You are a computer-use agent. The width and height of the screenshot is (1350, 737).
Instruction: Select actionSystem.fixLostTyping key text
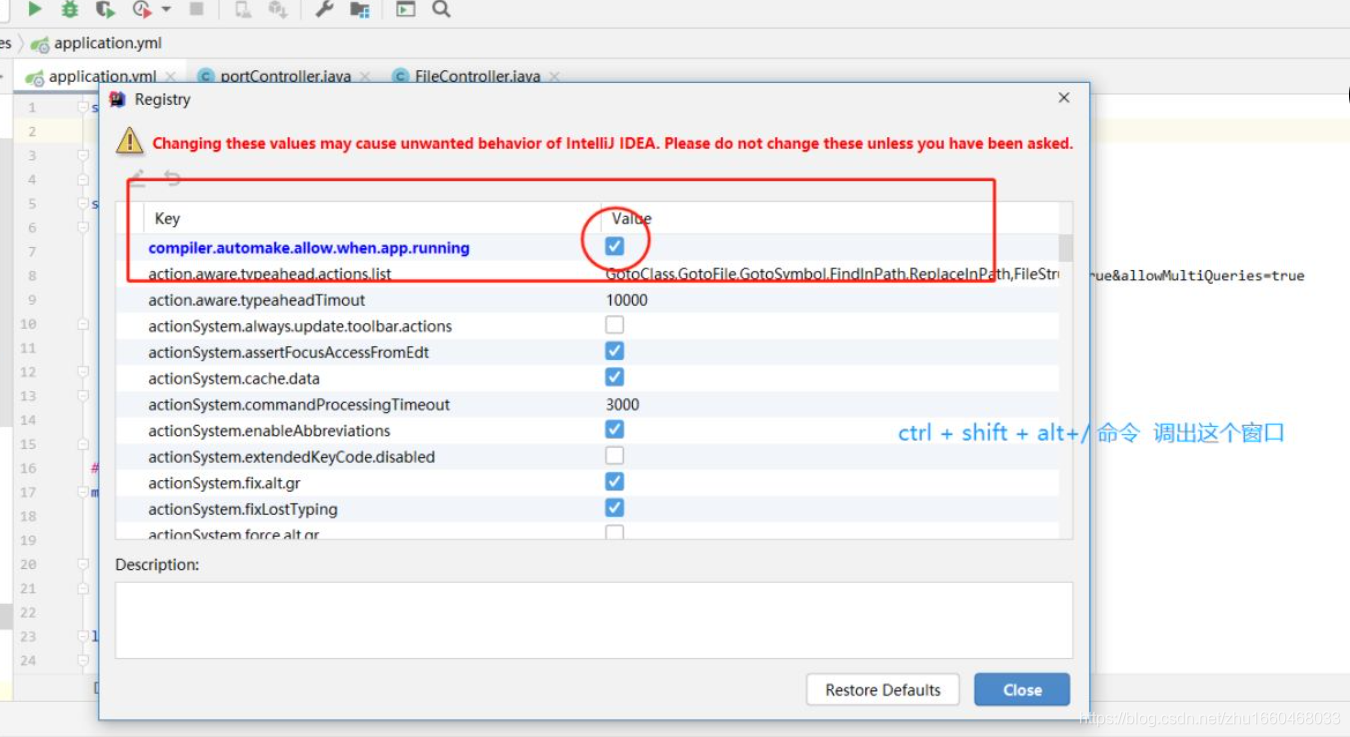click(x=243, y=509)
